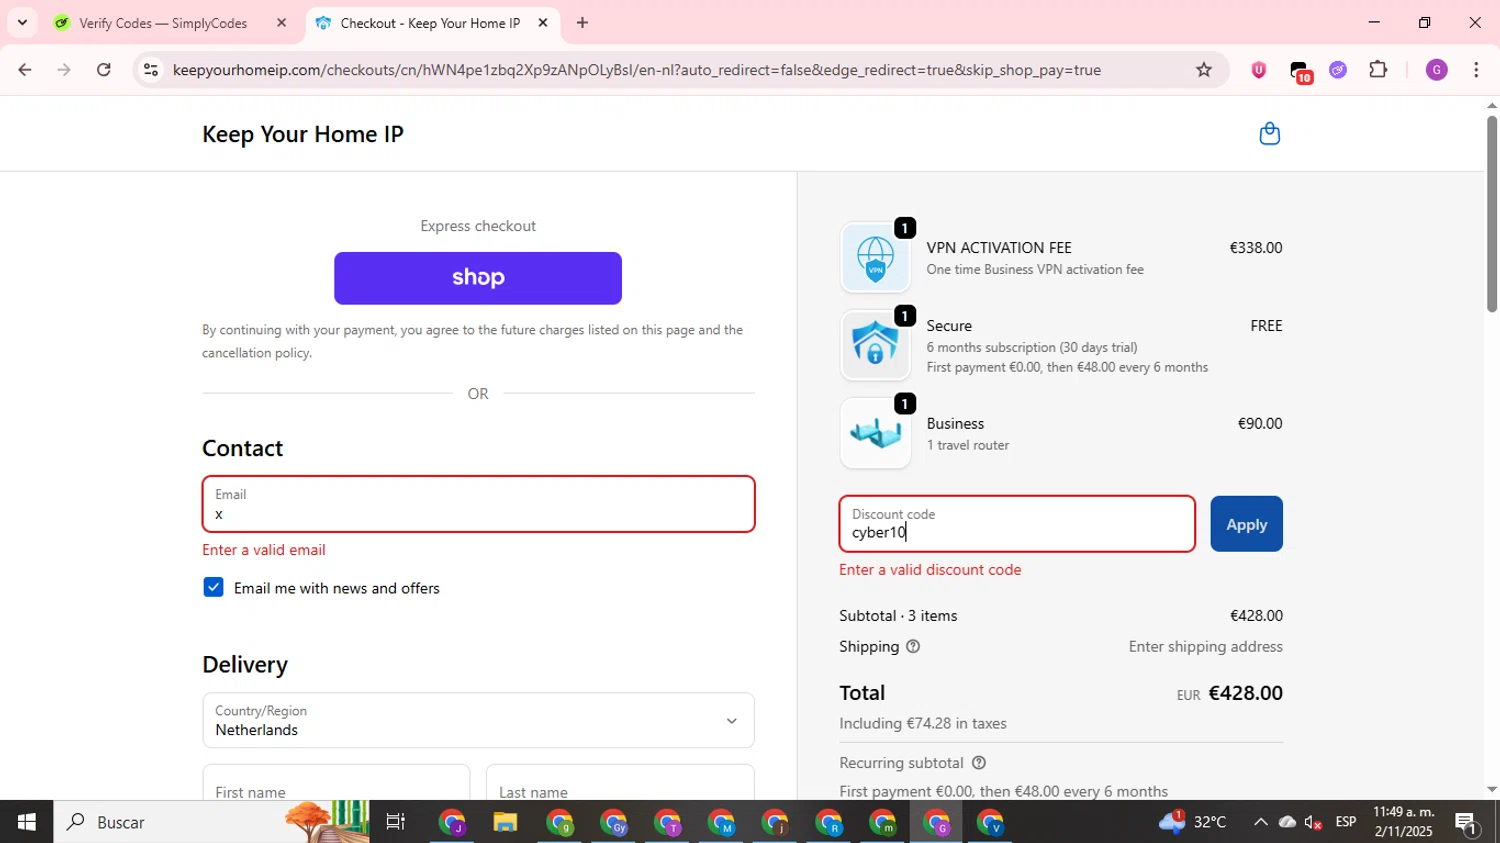
Task: Open the tab search dropdown arrow
Action: [x=22, y=23]
